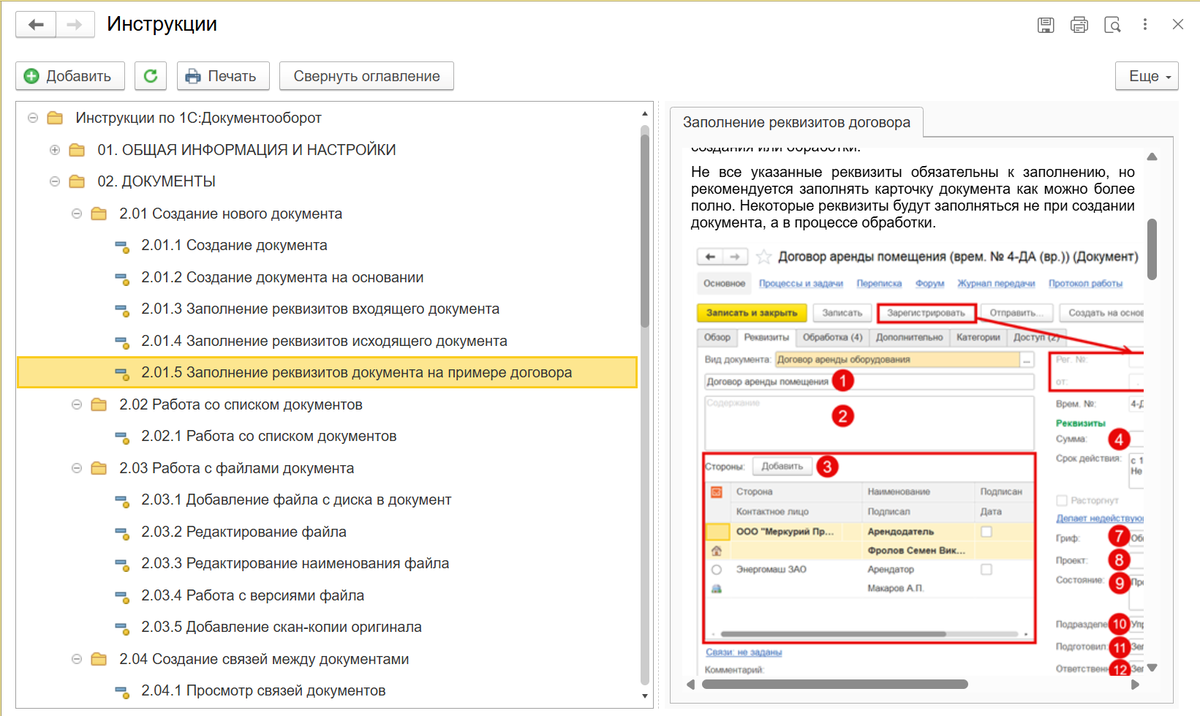Screen dimensions: 1200x716
Task: Collapse the 2.02 Работа со списком документов folder
Action: (x=77, y=405)
